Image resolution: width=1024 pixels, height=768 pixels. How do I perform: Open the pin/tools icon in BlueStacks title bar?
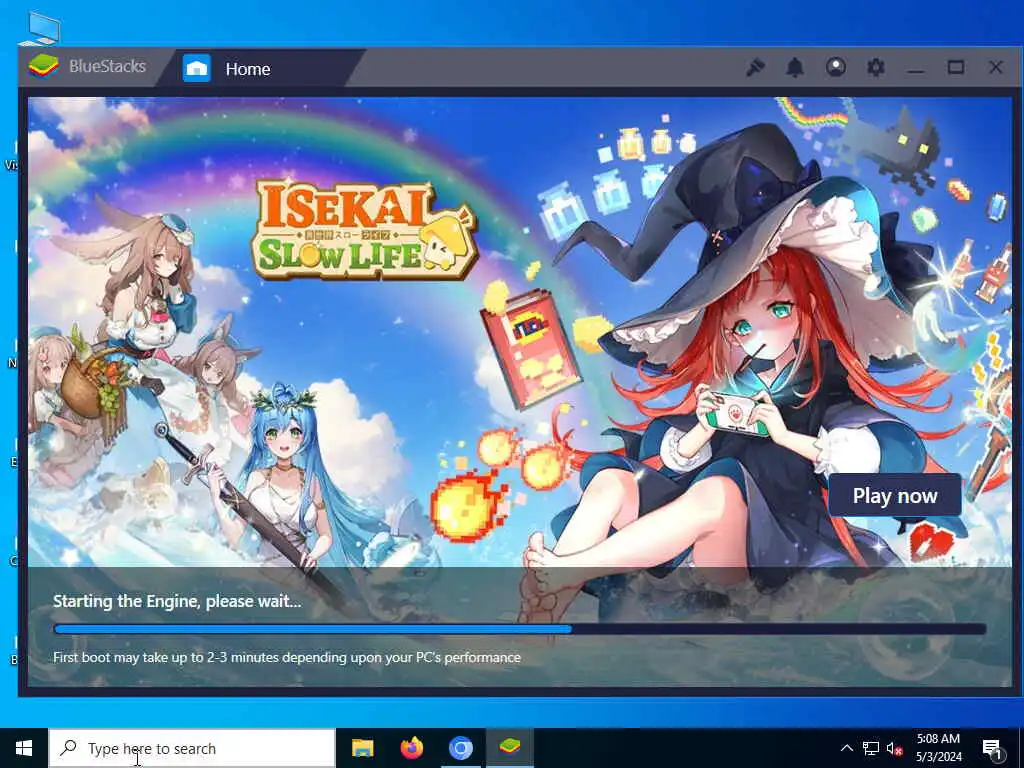pyautogui.click(x=756, y=67)
